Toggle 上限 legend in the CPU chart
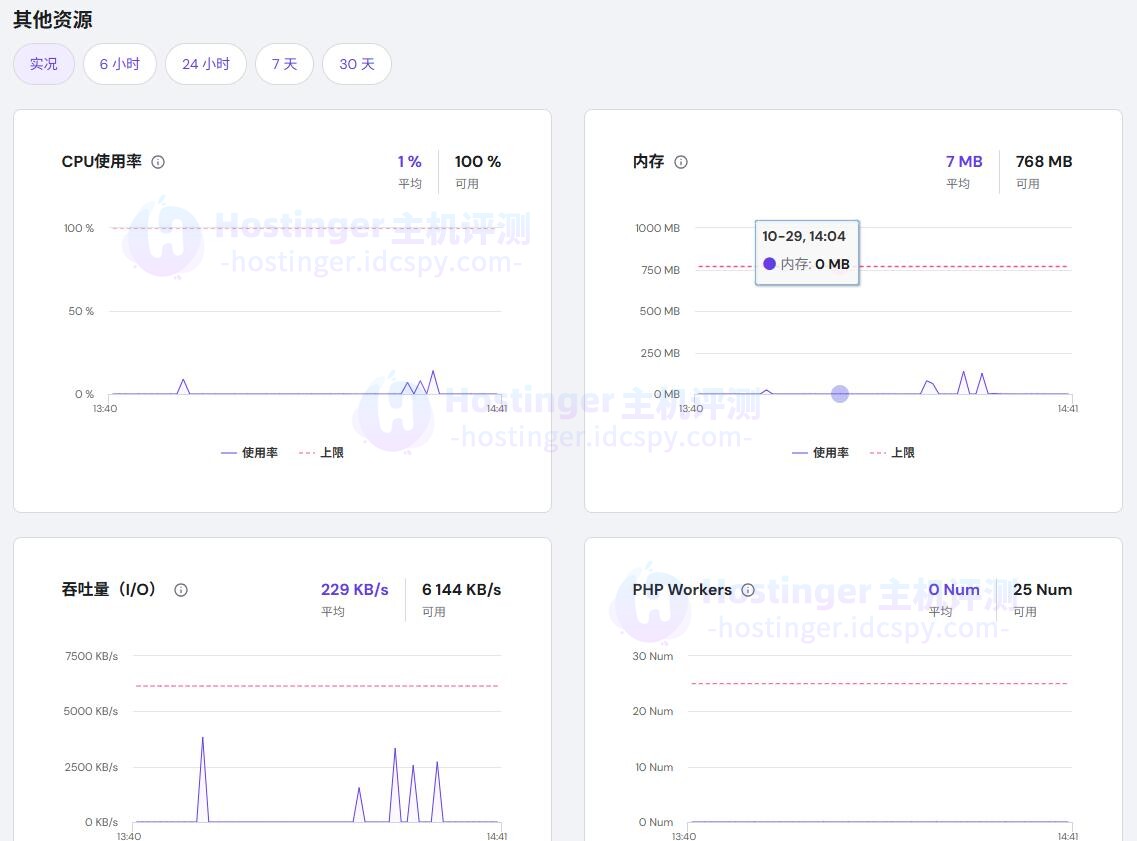Image resolution: width=1137 pixels, height=841 pixels. click(322, 453)
